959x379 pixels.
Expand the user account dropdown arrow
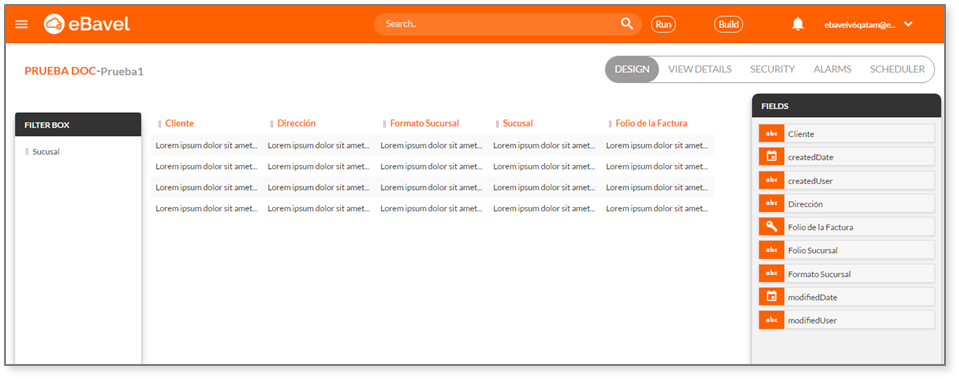908,24
